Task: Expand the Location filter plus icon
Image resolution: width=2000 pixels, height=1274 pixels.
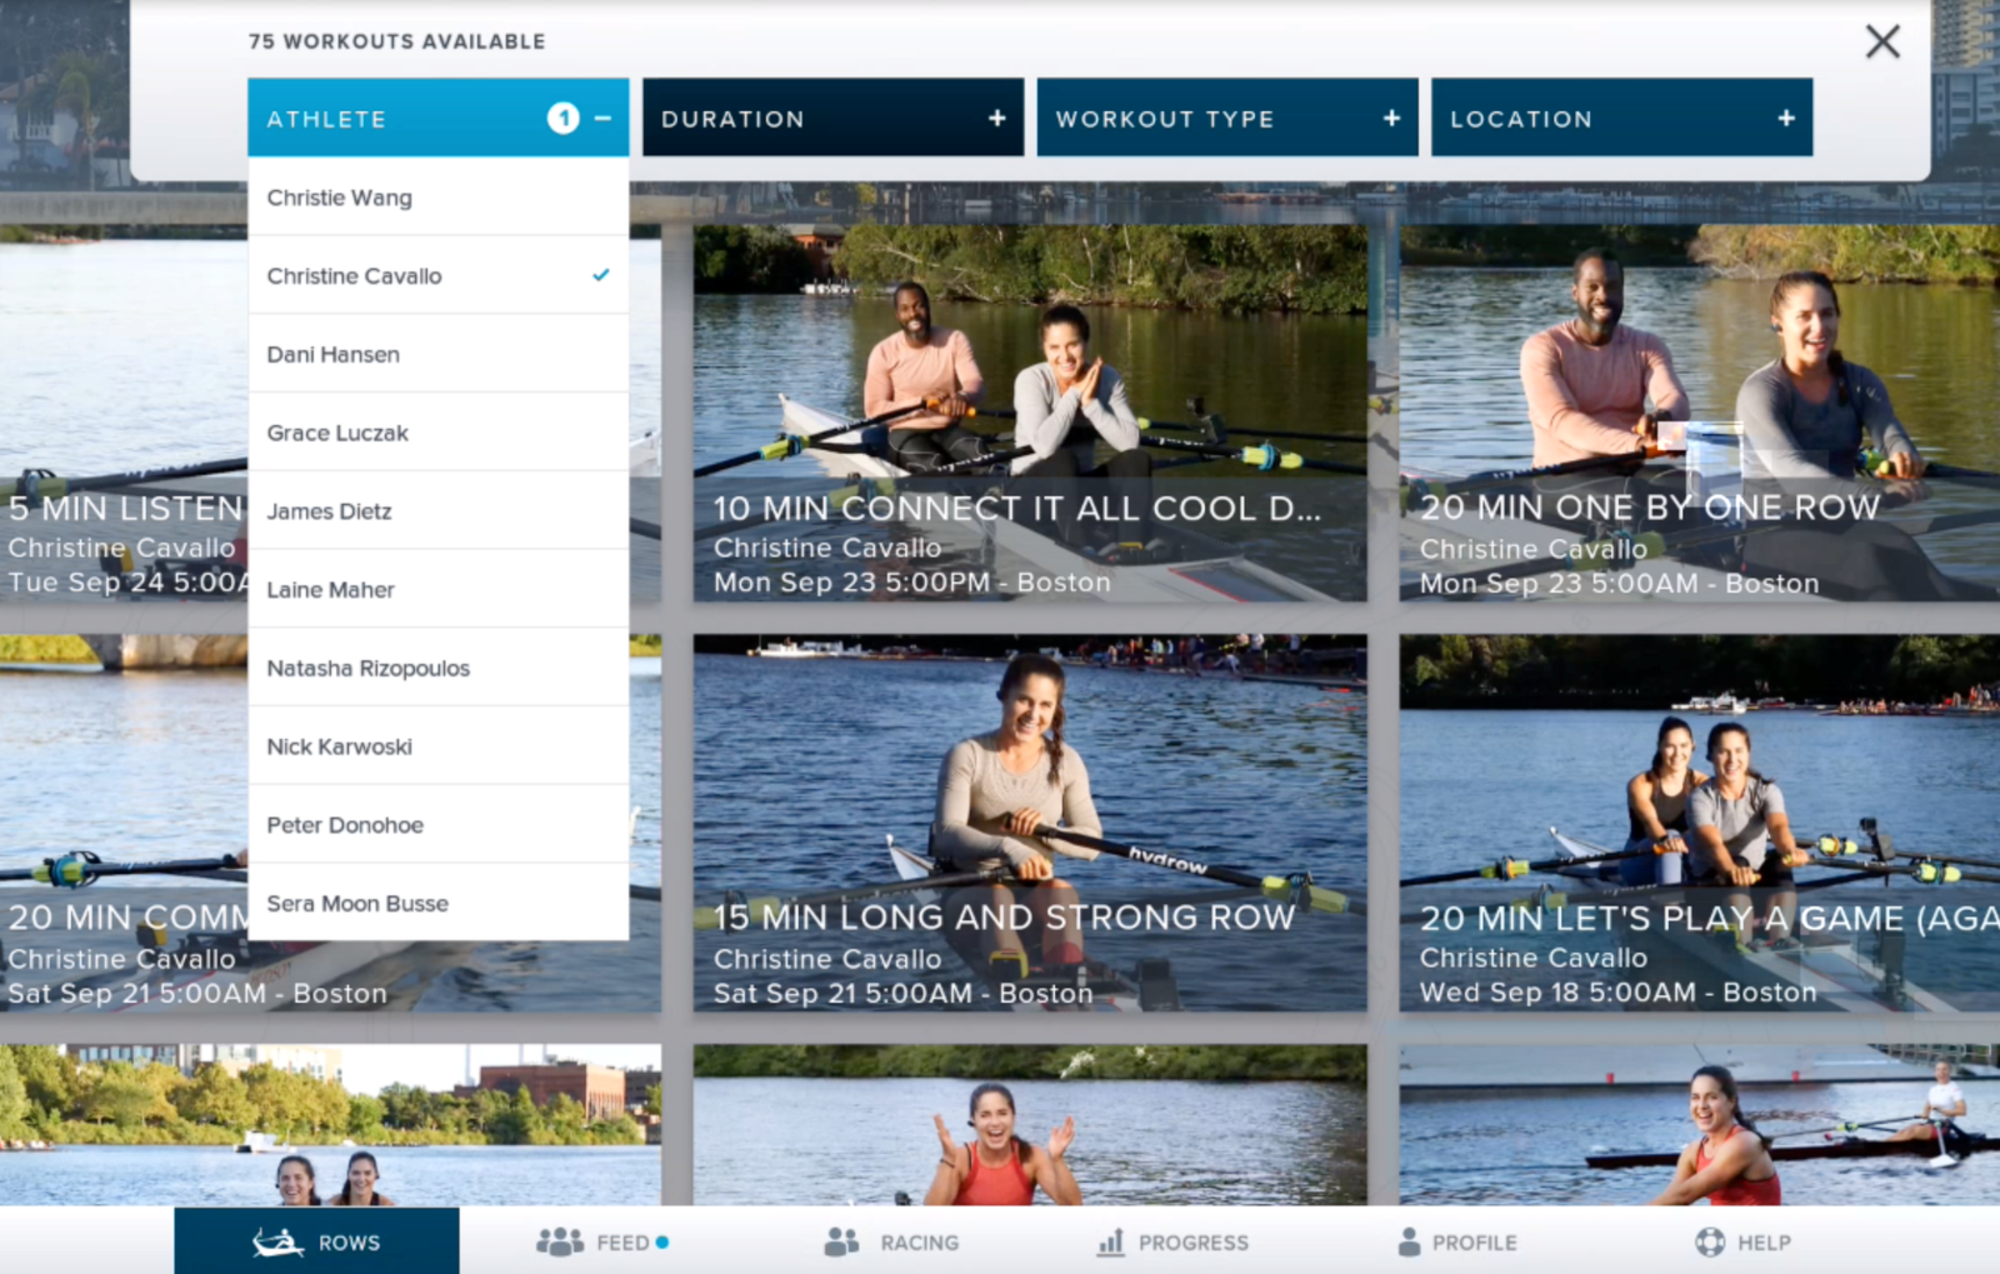Action: [x=1786, y=118]
